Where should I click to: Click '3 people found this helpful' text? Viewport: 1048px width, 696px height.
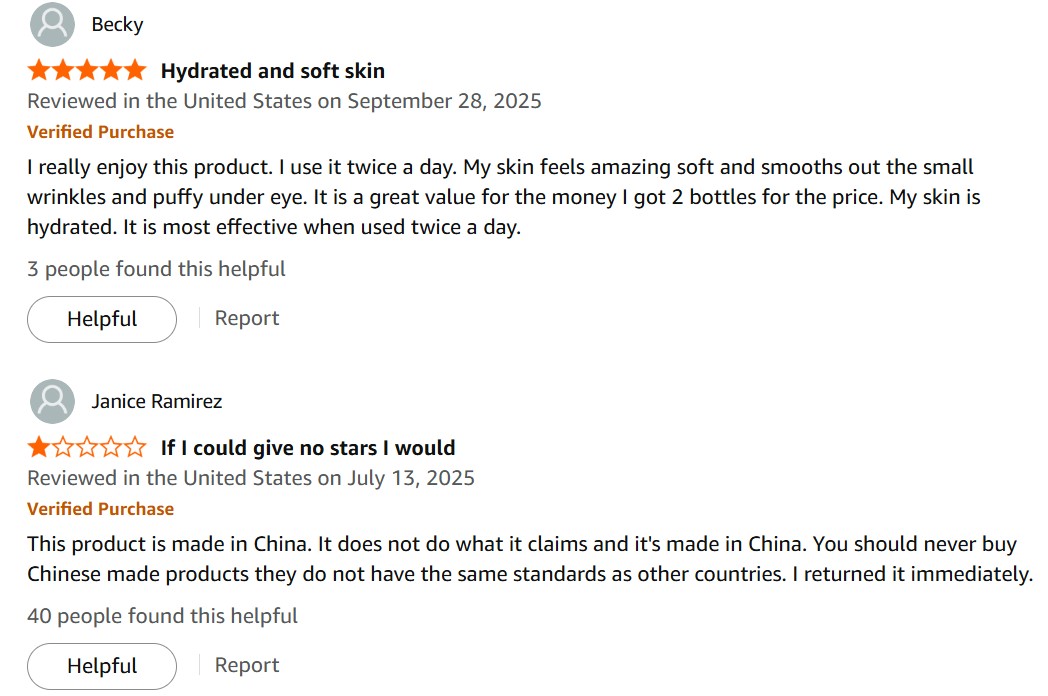(x=156, y=269)
